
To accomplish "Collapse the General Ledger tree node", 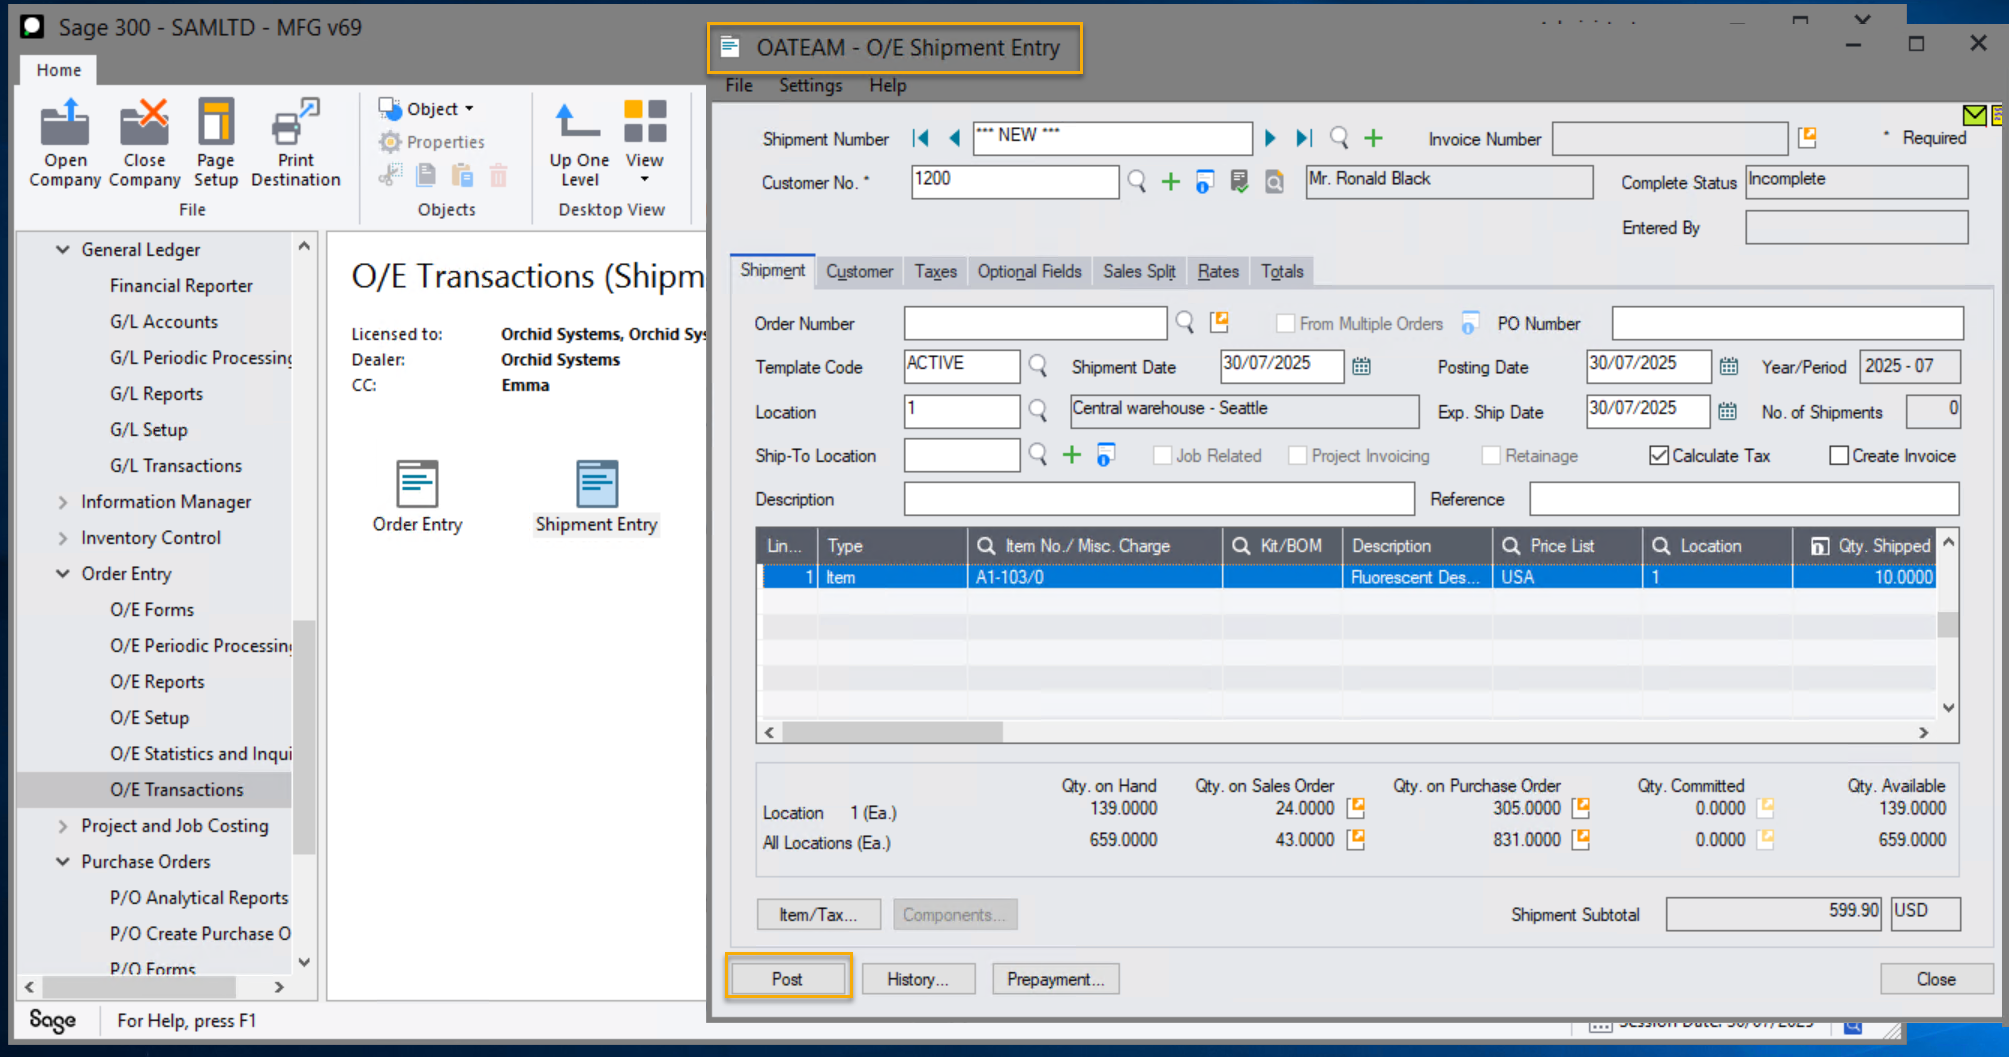I will pyautogui.click(x=62, y=249).
